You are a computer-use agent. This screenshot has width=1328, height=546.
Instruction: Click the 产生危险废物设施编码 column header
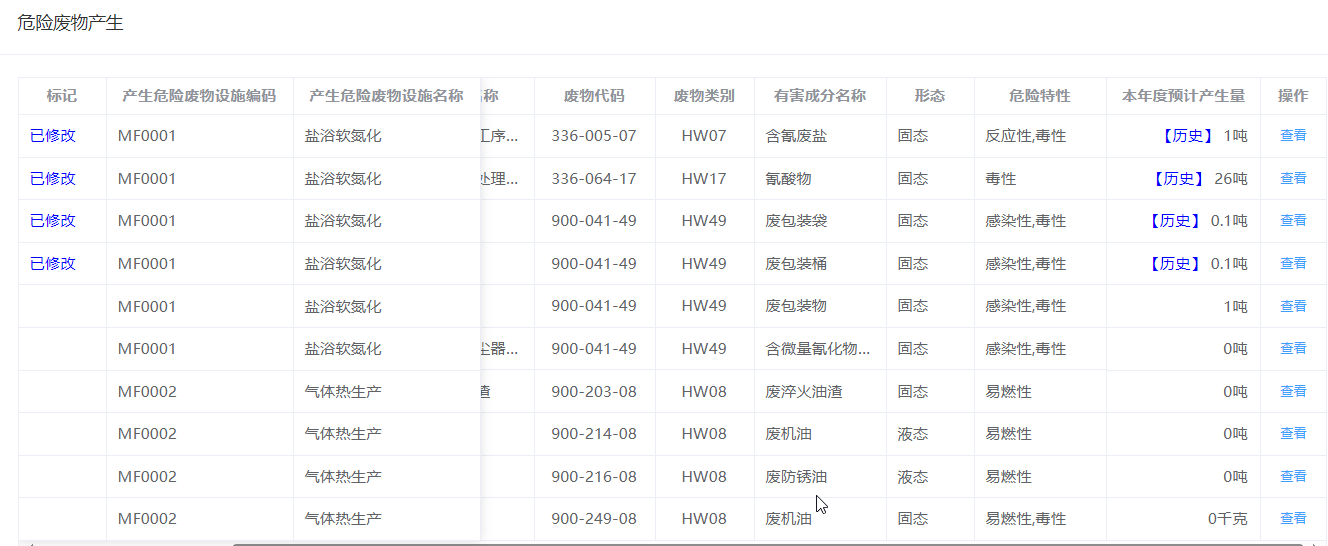199,96
